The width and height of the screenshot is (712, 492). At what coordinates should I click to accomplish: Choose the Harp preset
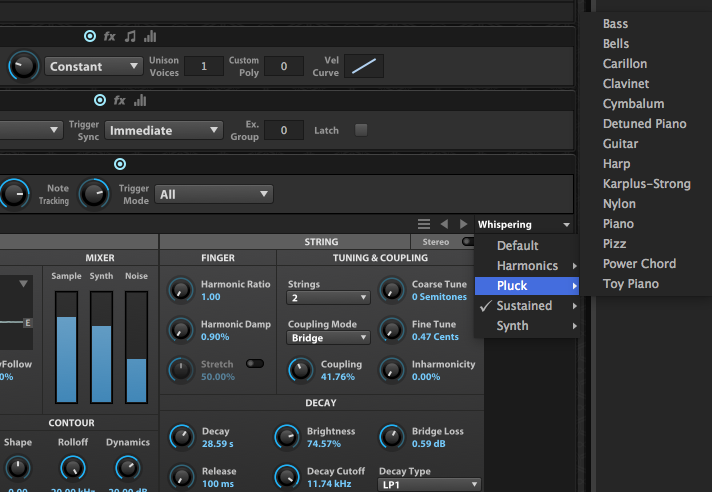(616, 164)
